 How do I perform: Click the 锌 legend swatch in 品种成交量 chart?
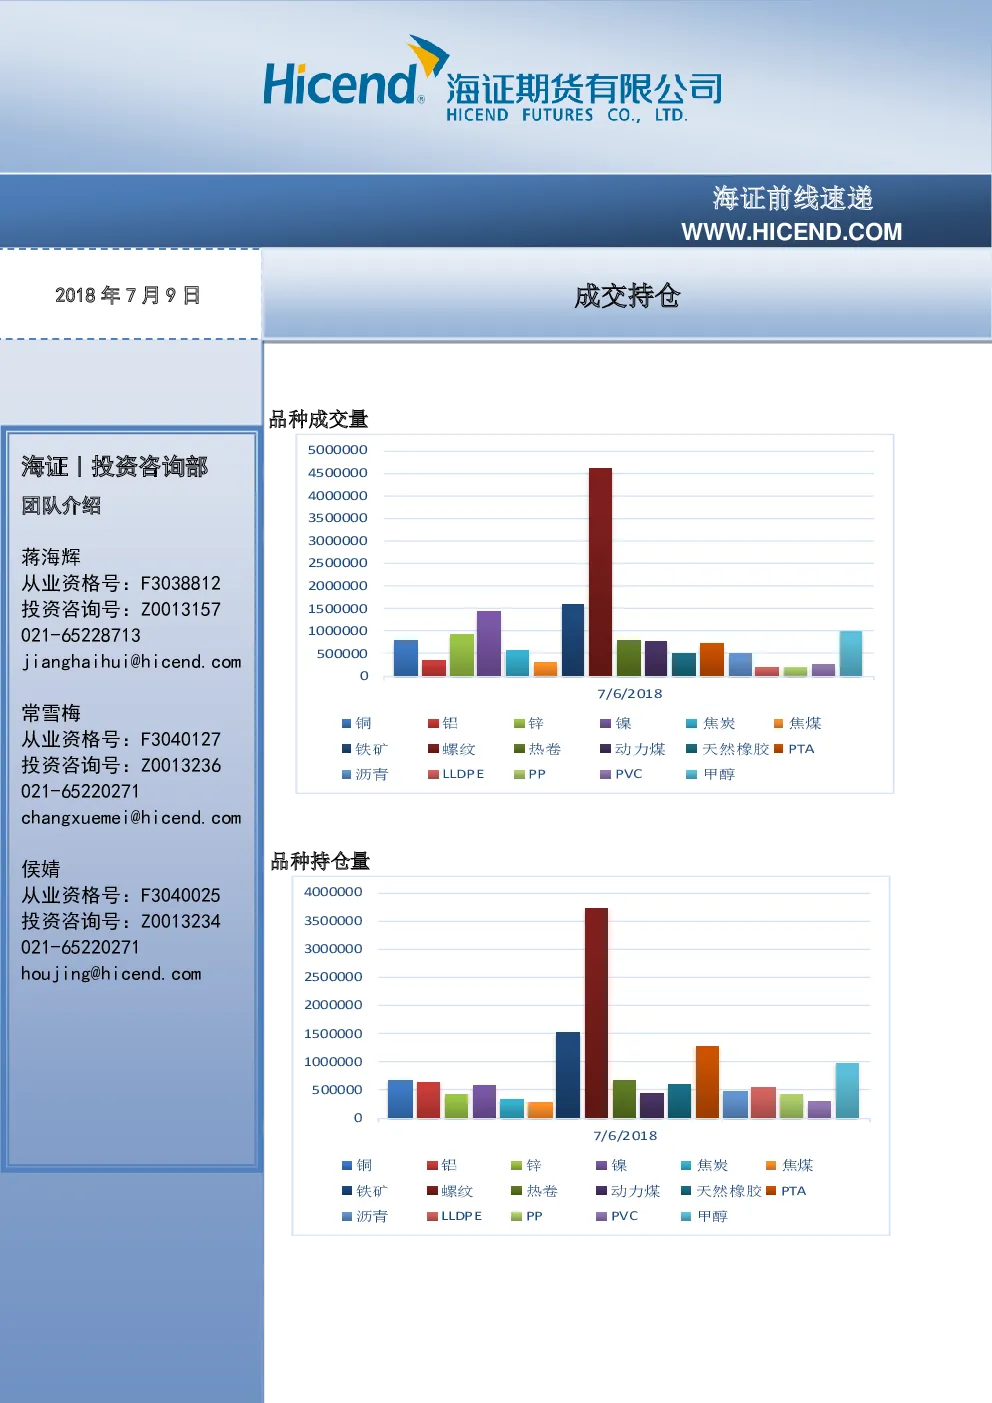coord(519,724)
